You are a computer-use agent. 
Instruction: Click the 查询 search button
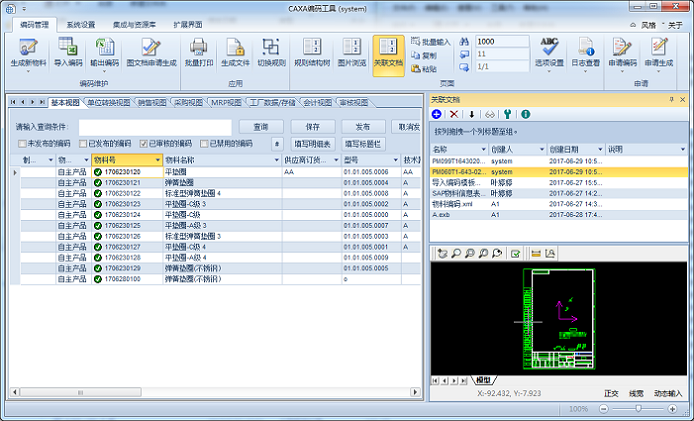260,127
